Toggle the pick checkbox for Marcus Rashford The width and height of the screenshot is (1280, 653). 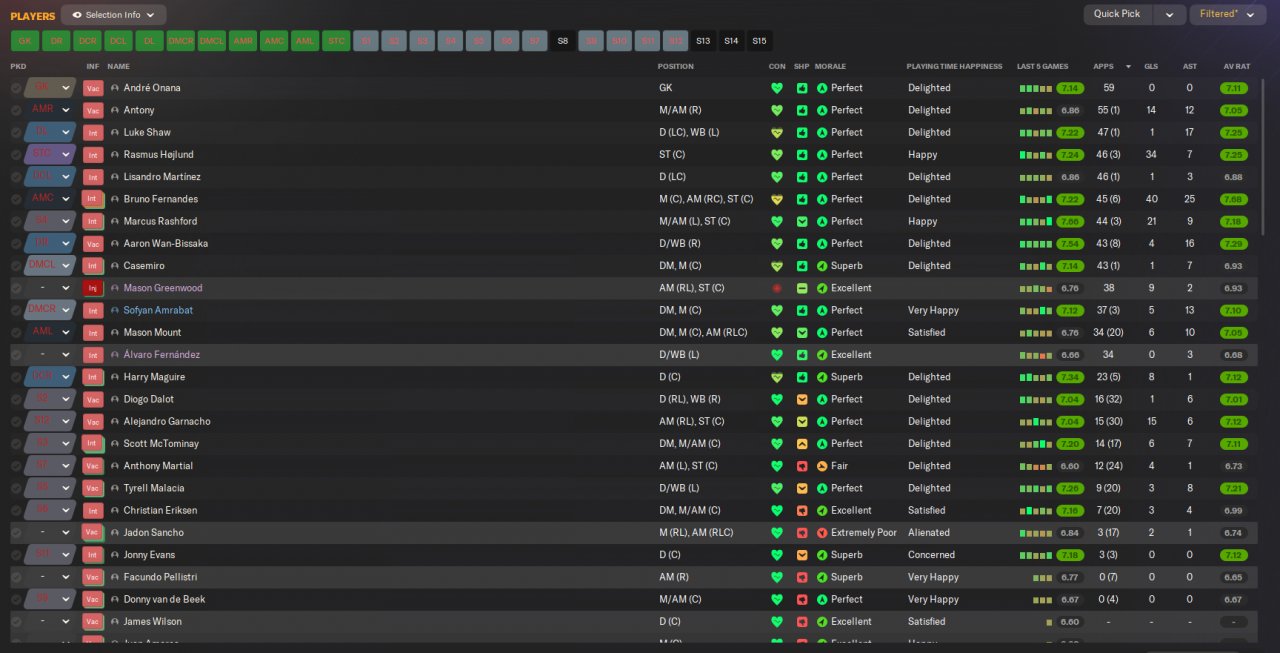16,221
